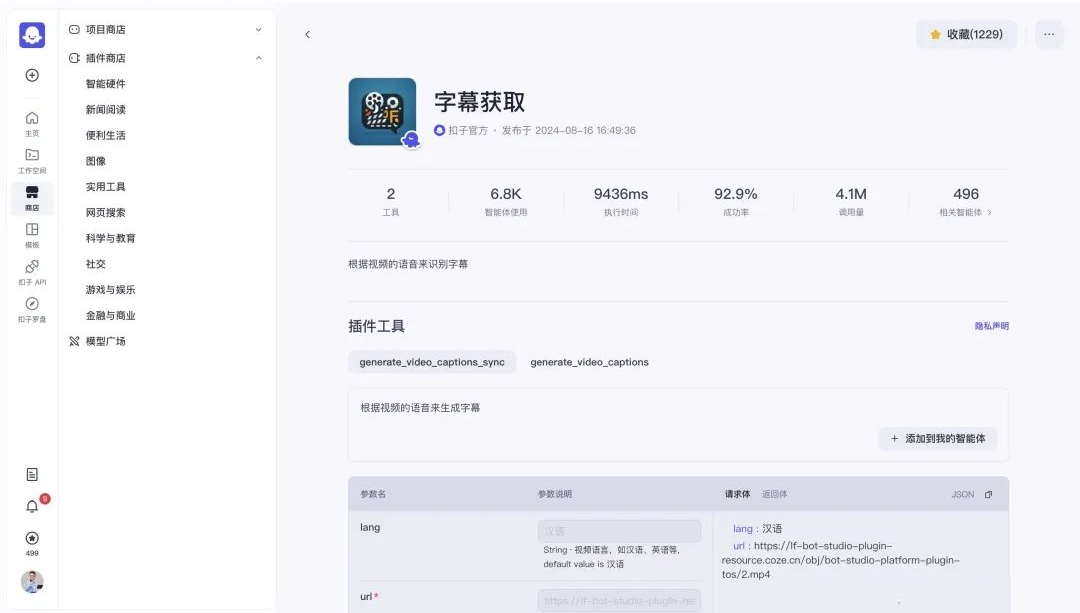Screen dimensions: 1080x613
Task: Select the 社交 category
Action: tap(96, 264)
